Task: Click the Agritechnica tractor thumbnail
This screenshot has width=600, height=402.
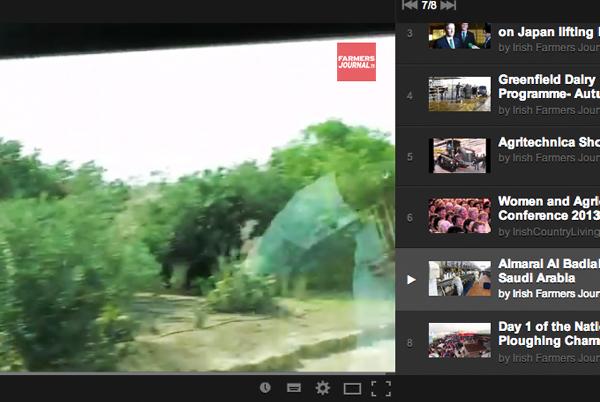Action: [459, 155]
